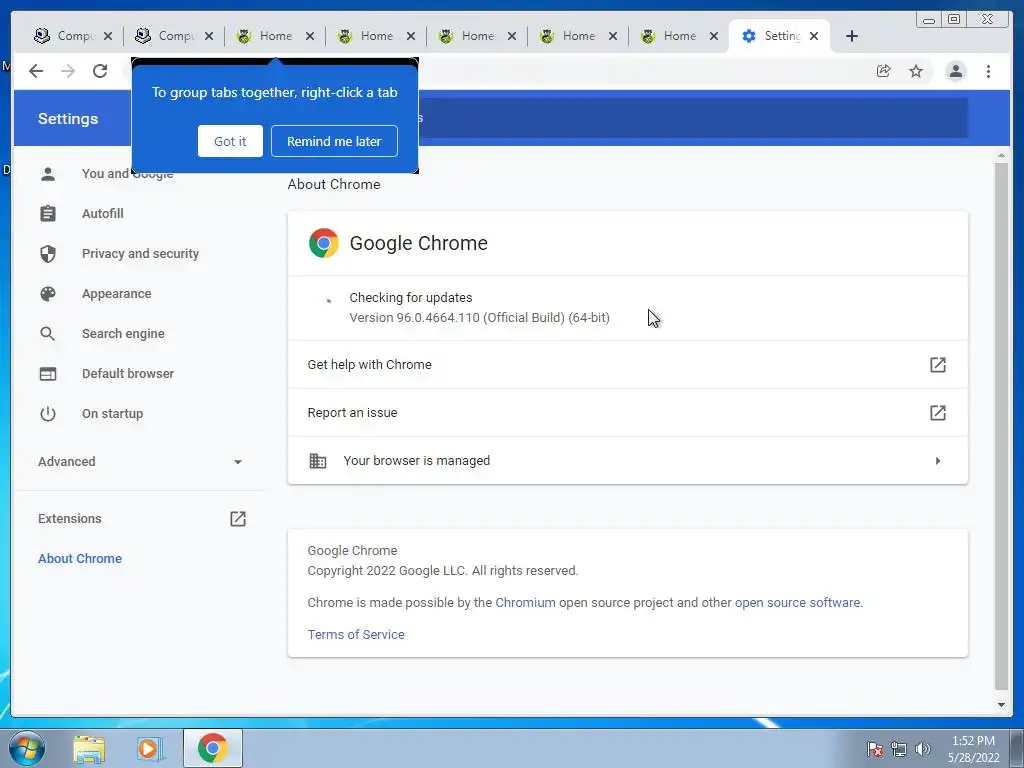Click the taskbar clock showing 1:52 PM

[x=973, y=749]
